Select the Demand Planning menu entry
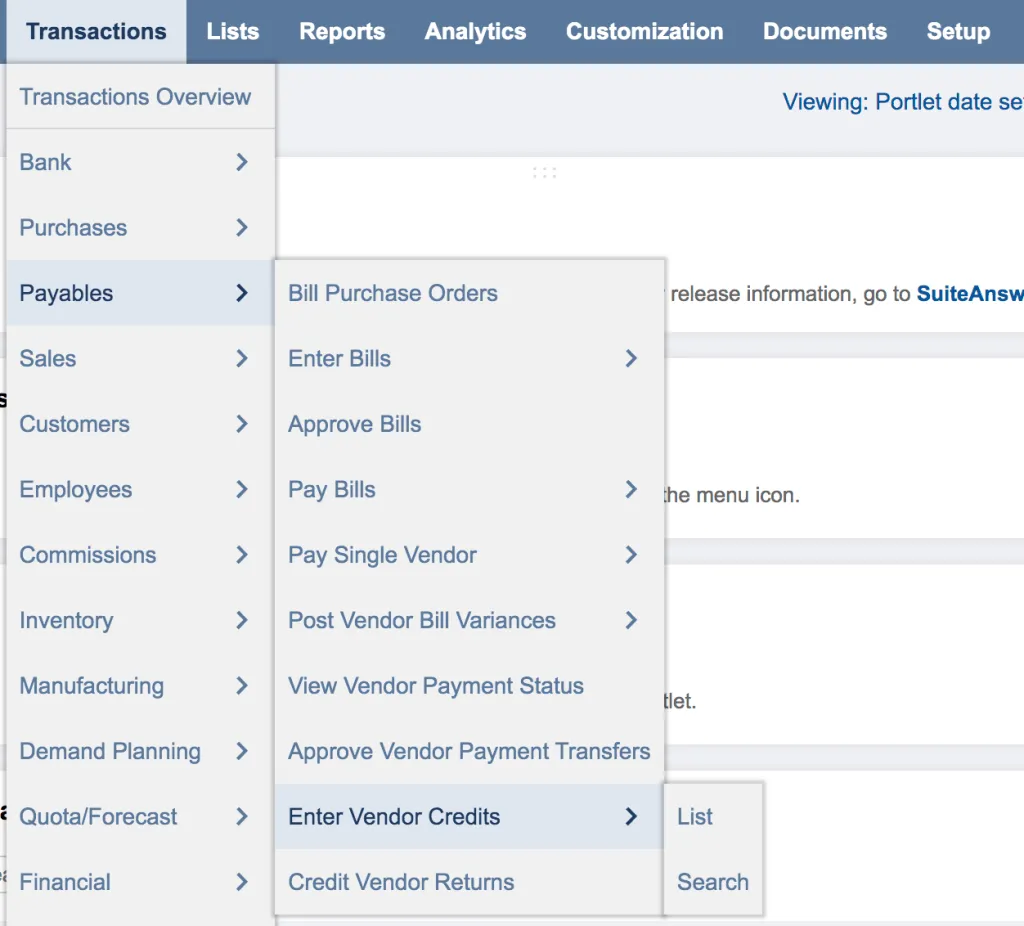Image resolution: width=1024 pixels, height=926 pixels. pyautogui.click(x=140, y=751)
